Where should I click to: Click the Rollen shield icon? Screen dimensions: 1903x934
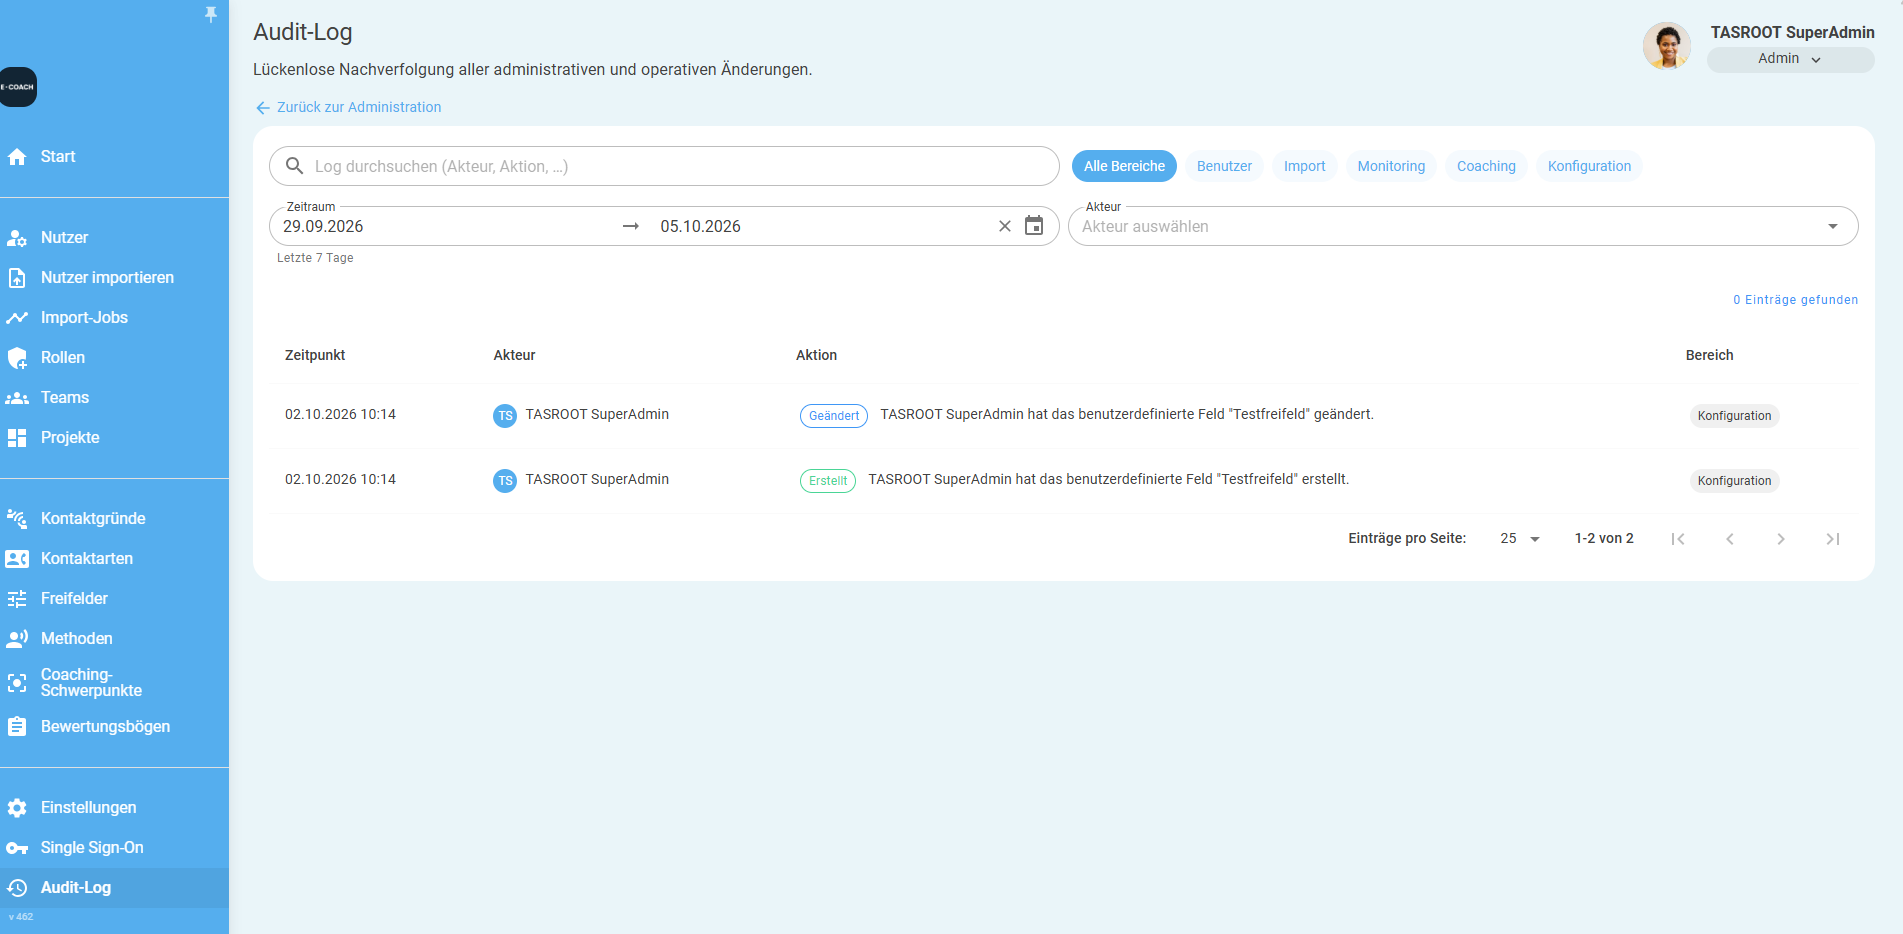coord(17,358)
